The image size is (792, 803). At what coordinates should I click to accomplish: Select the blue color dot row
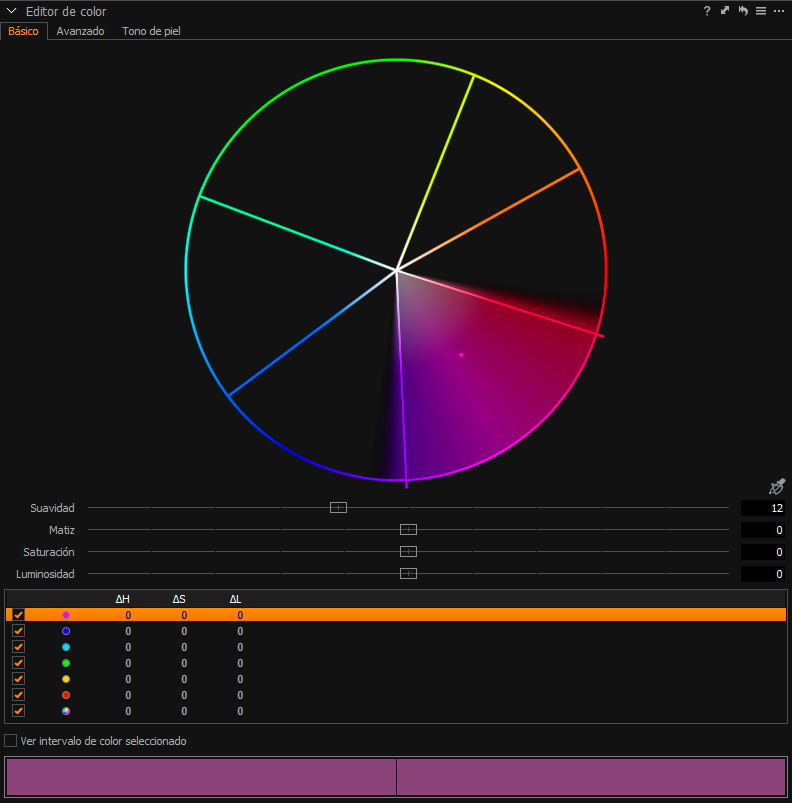pos(66,631)
